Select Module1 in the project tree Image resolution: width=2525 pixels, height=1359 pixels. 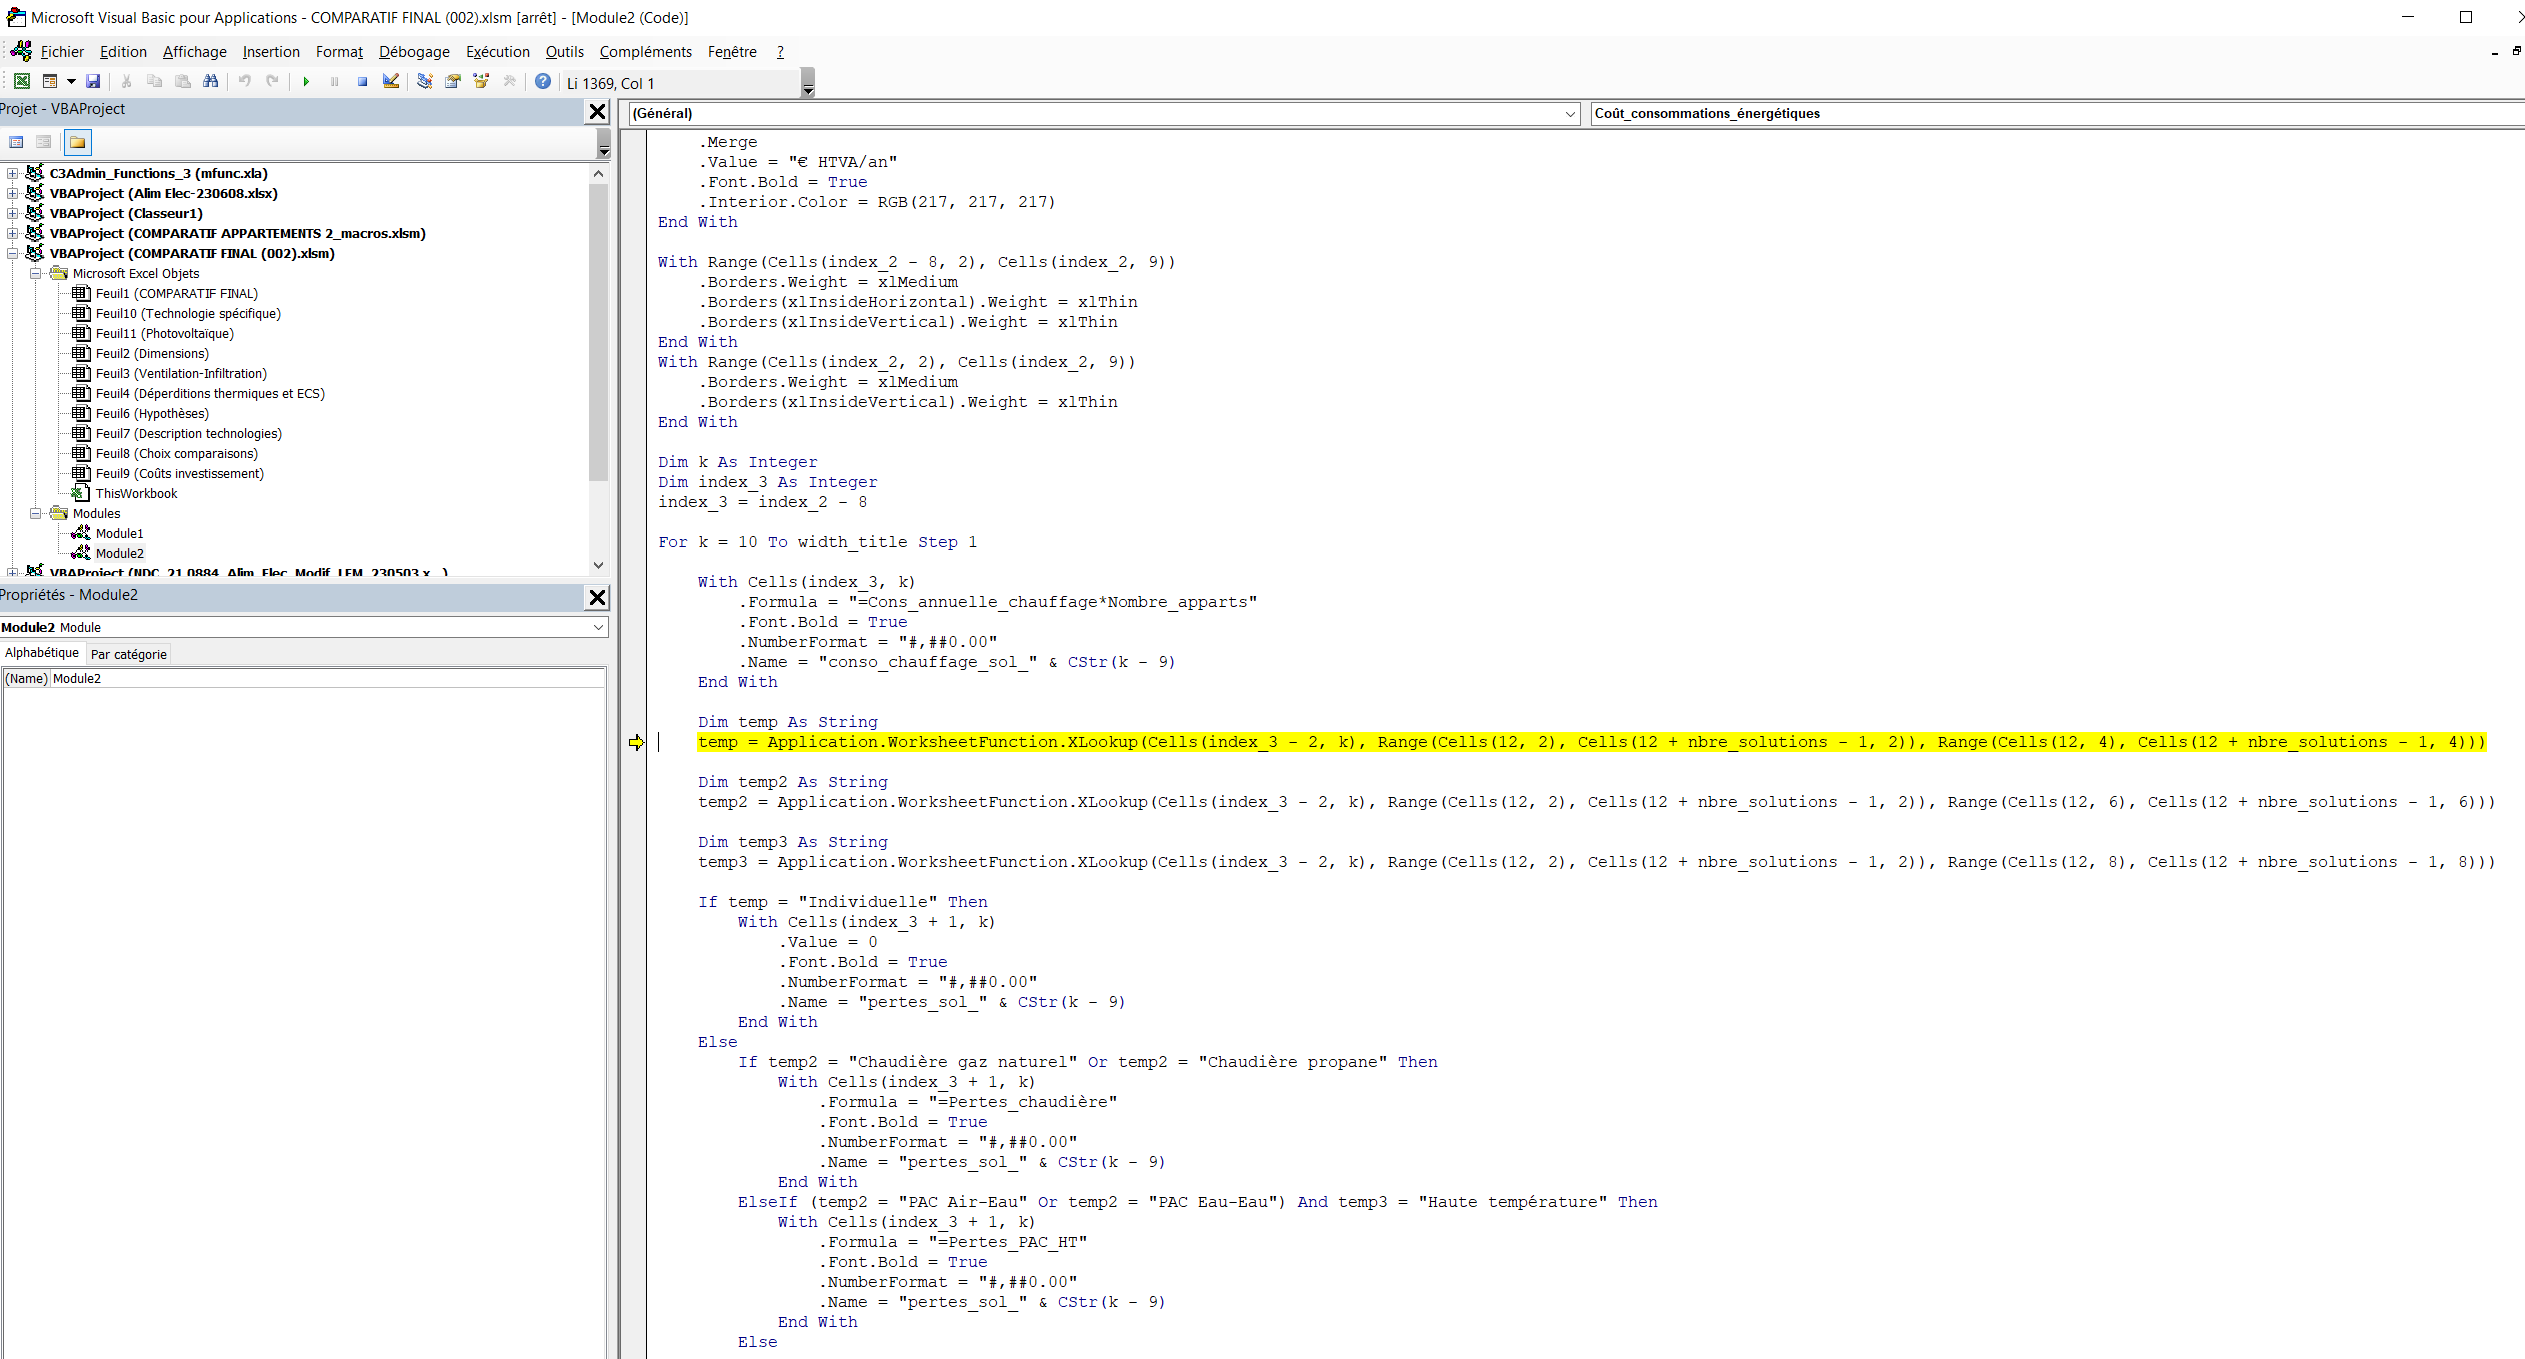pos(119,533)
